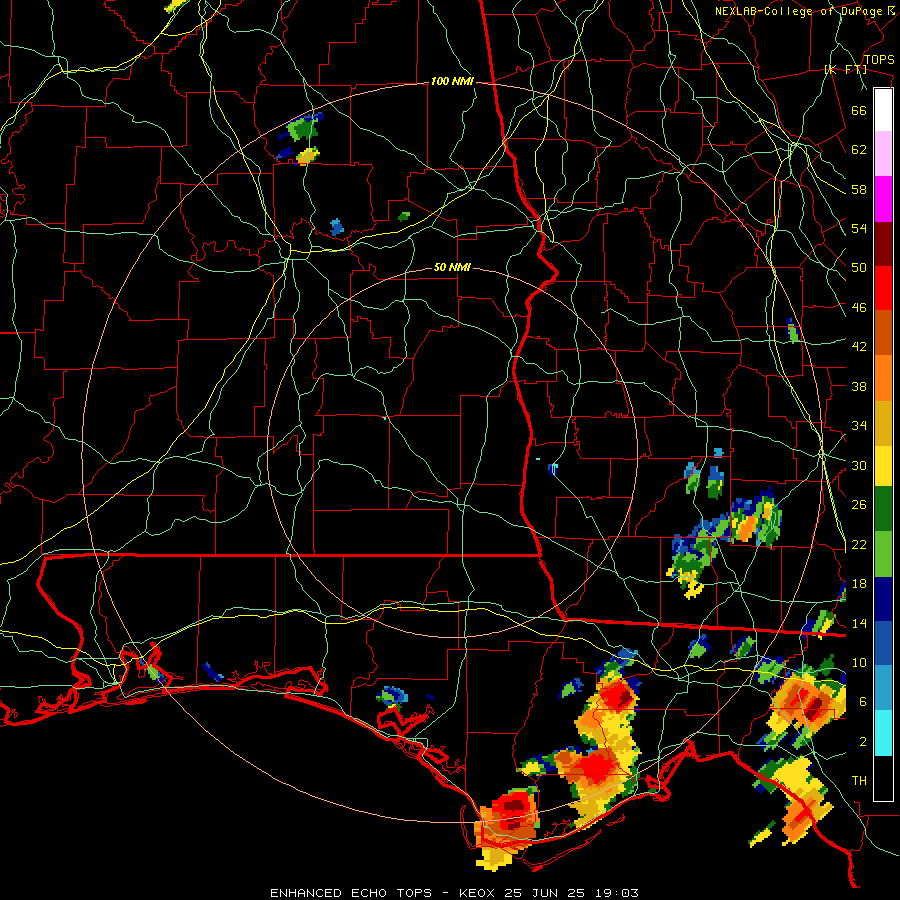Click the '25 JUN 25 19:03' timestamp
The image size is (900, 900).
pos(571,893)
